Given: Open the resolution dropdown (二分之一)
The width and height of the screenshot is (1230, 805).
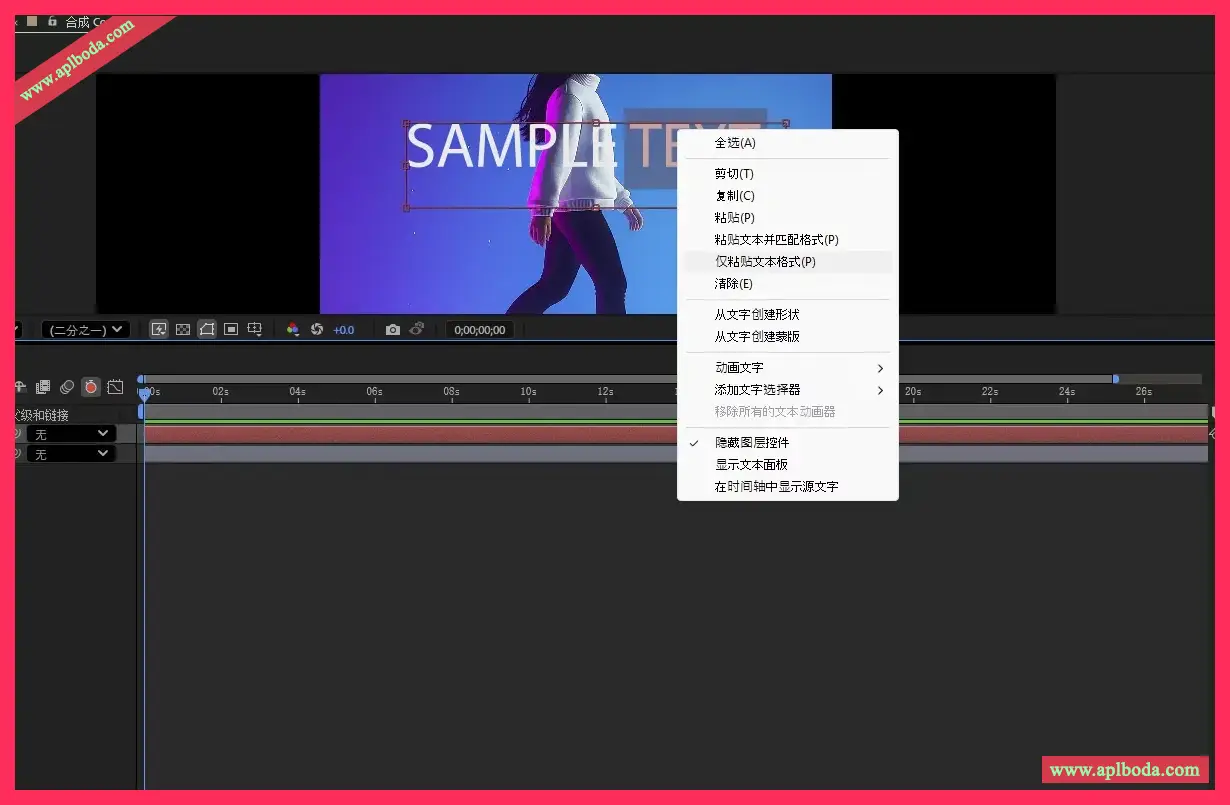Looking at the screenshot, I should coord(86,329).
